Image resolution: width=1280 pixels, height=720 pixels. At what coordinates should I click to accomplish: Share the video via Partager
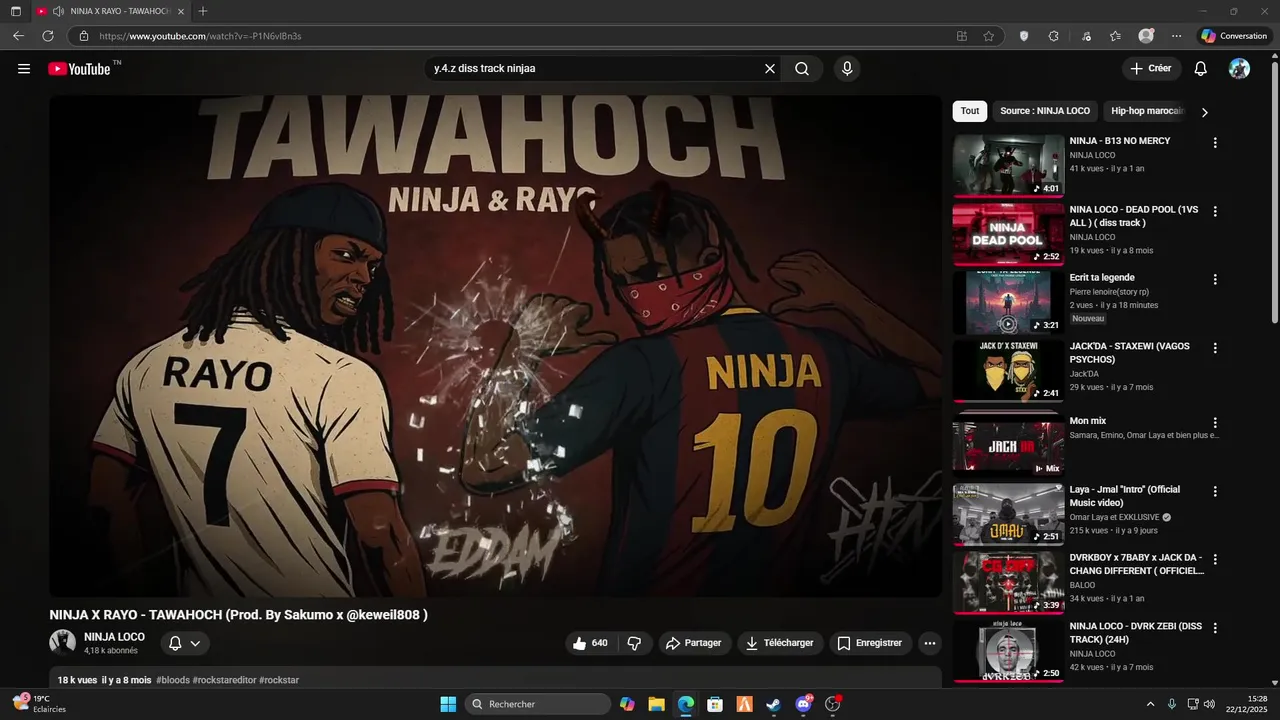pyautogui.click(x=693, y=643)
